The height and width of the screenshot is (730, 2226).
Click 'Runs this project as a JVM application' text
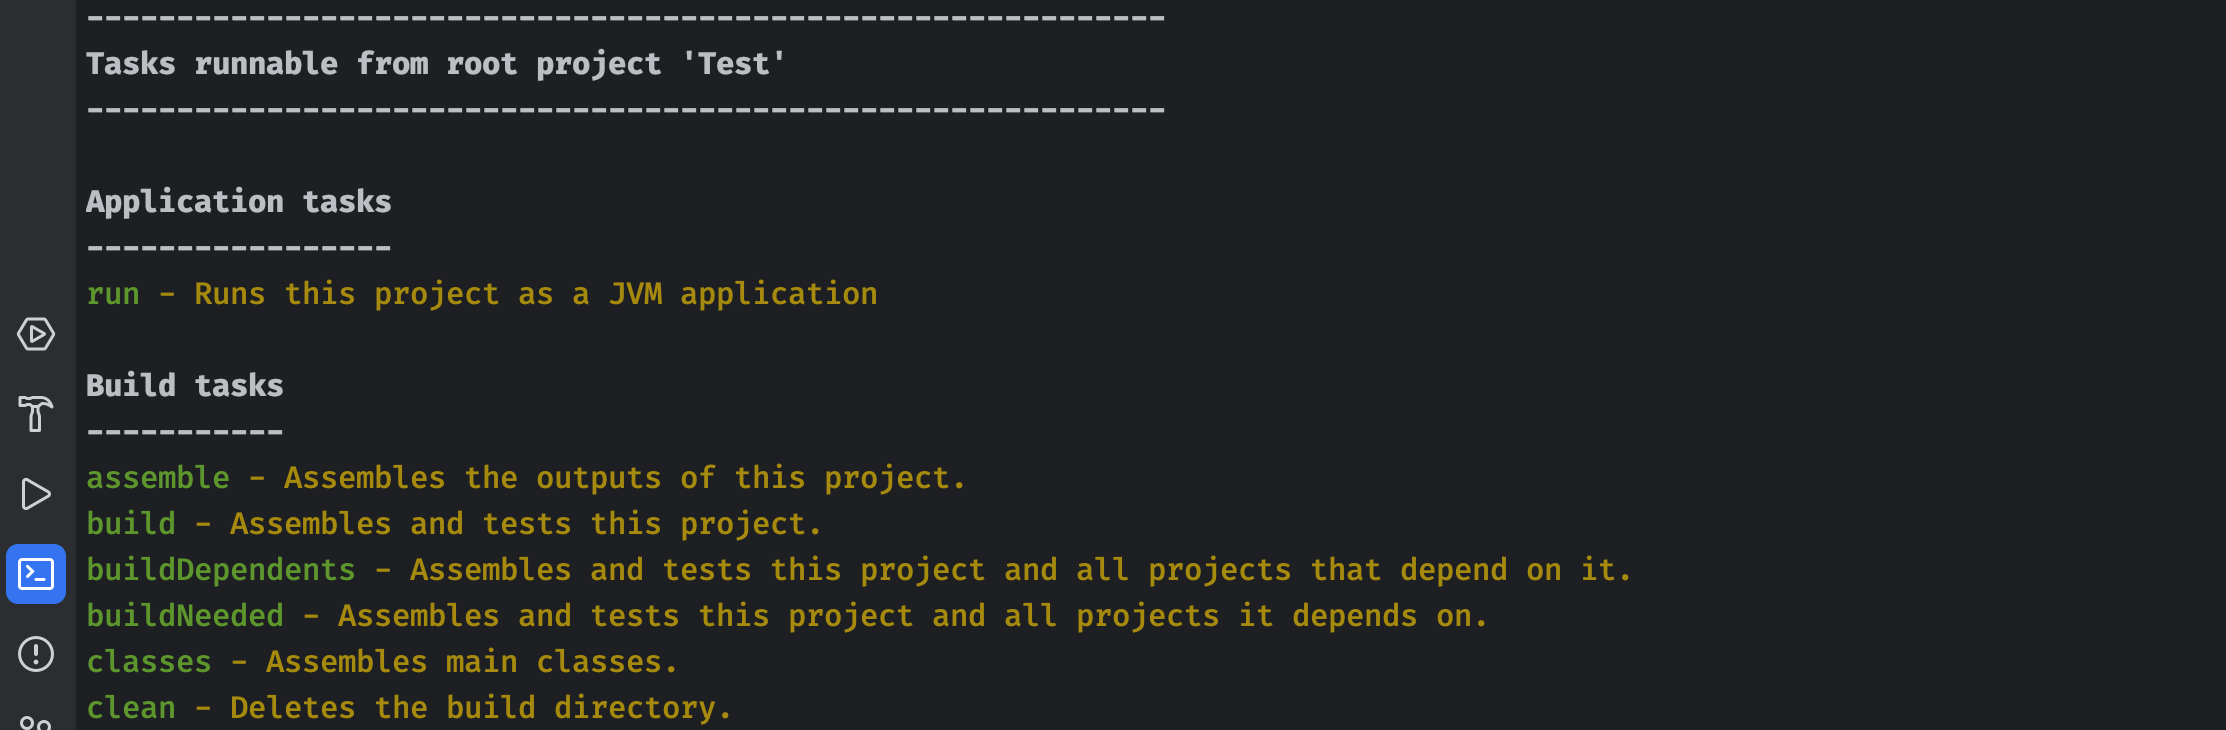tap(536, 294)
